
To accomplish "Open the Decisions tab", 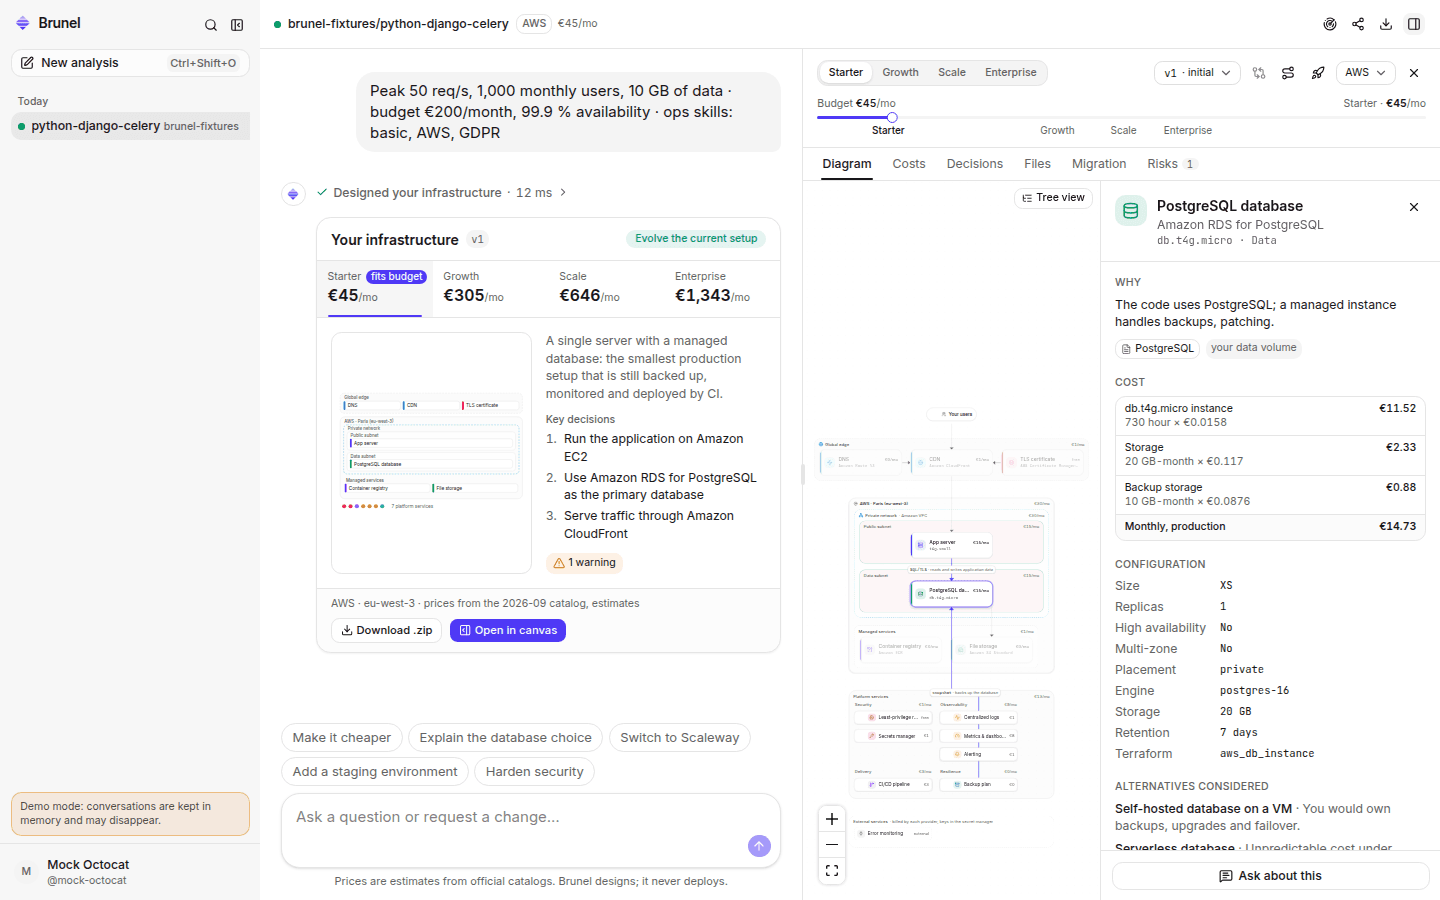I will (975, 164).
